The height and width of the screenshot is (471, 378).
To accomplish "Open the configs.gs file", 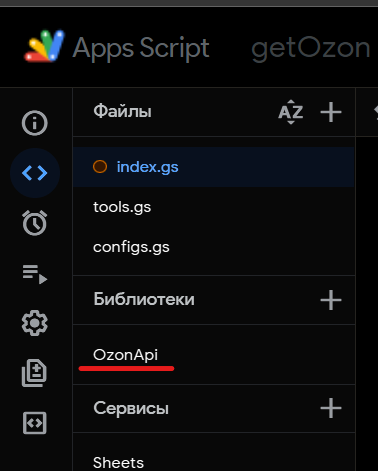I will coord(213,247).
